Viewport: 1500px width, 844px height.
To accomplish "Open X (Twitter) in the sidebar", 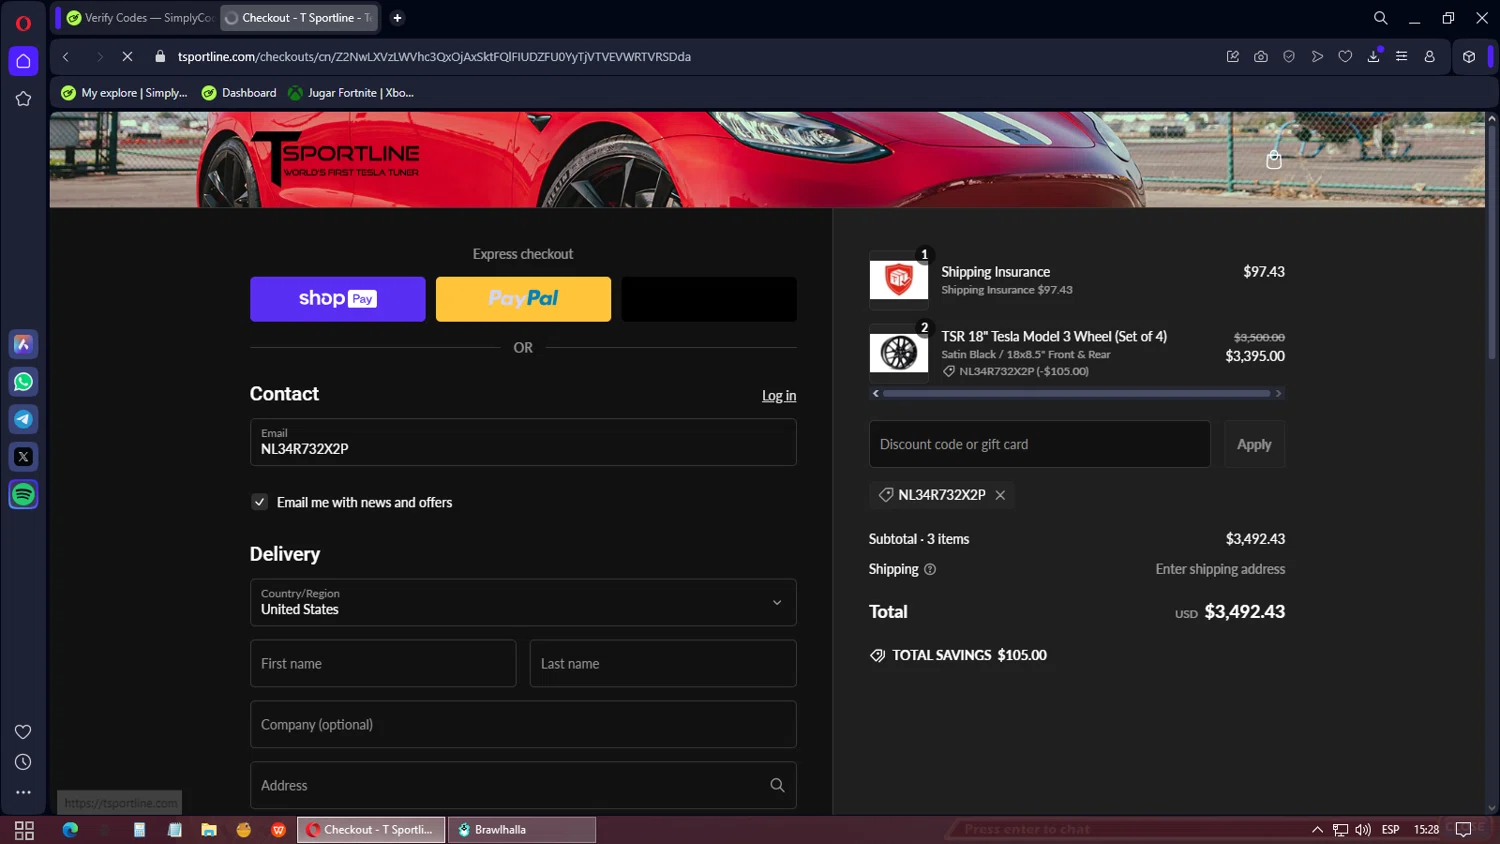I will [x=23, y=457].
